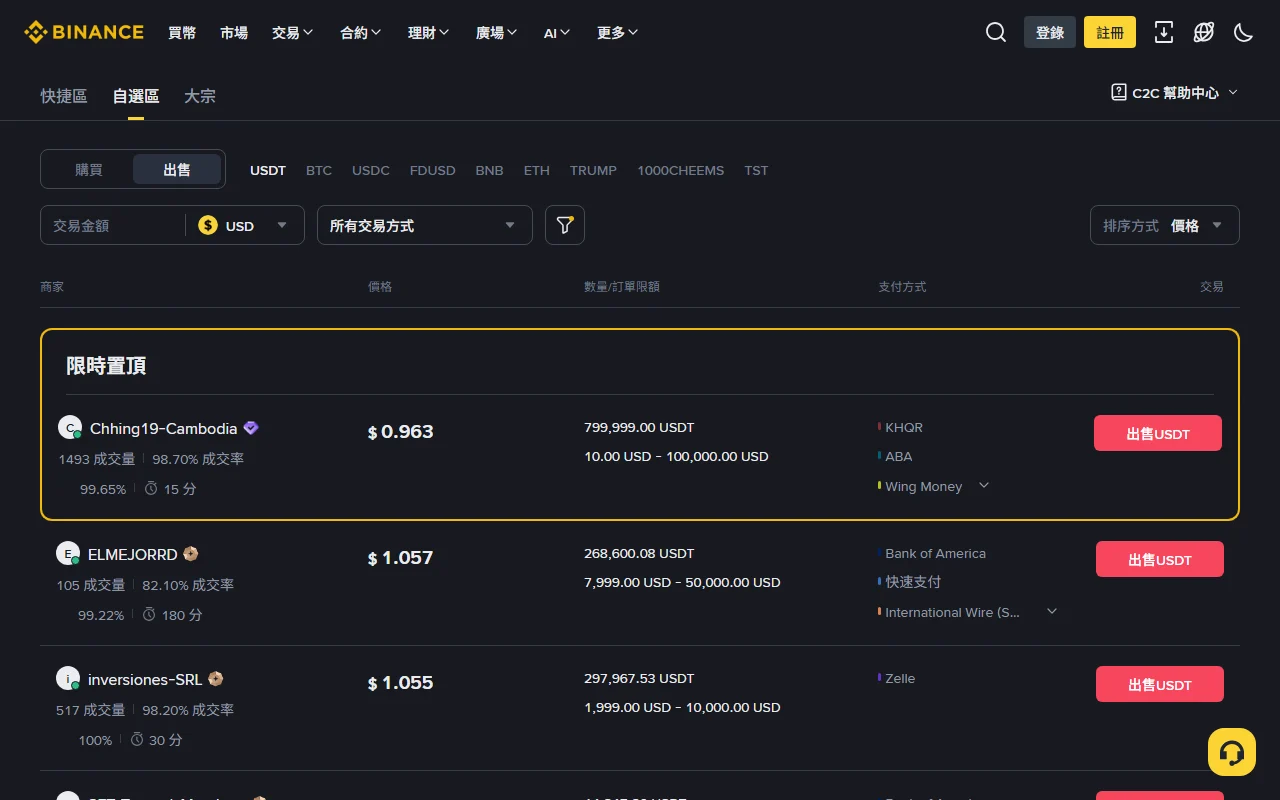
Task: Select the 1000CHEEMS coin tab
Action: (x=681, y=170)
